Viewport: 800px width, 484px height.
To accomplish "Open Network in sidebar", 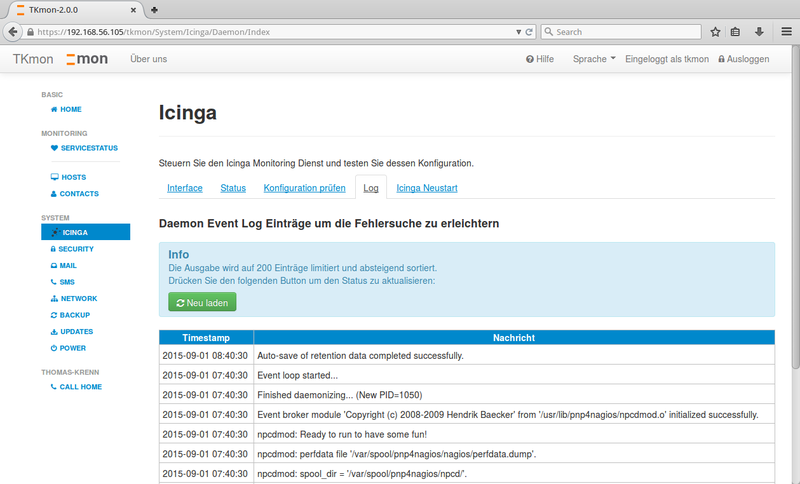I will pos(74,298).
